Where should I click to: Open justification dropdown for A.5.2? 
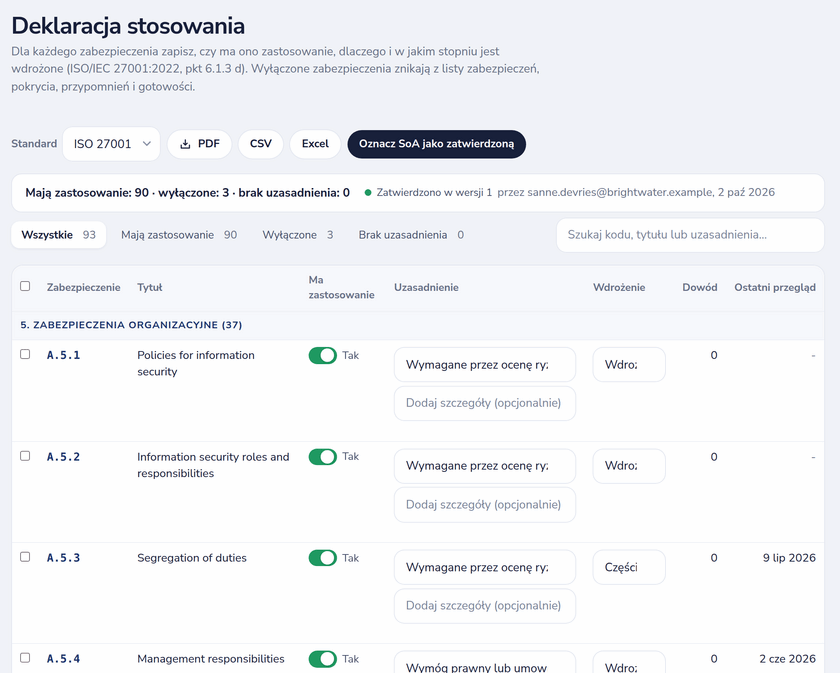click(485, 466)
